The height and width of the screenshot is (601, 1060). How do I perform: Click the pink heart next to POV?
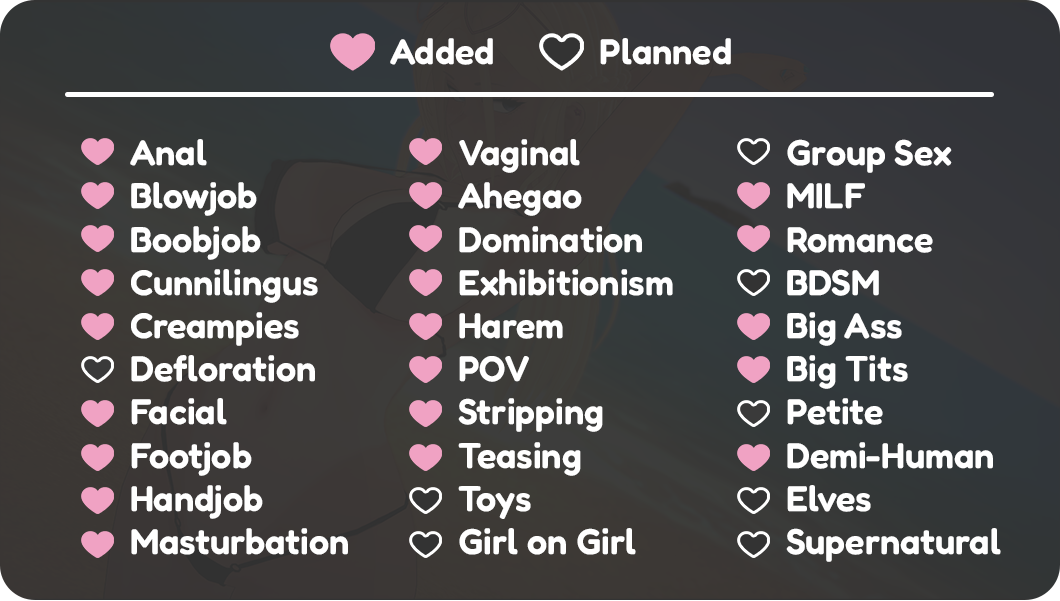coord(425,370)
